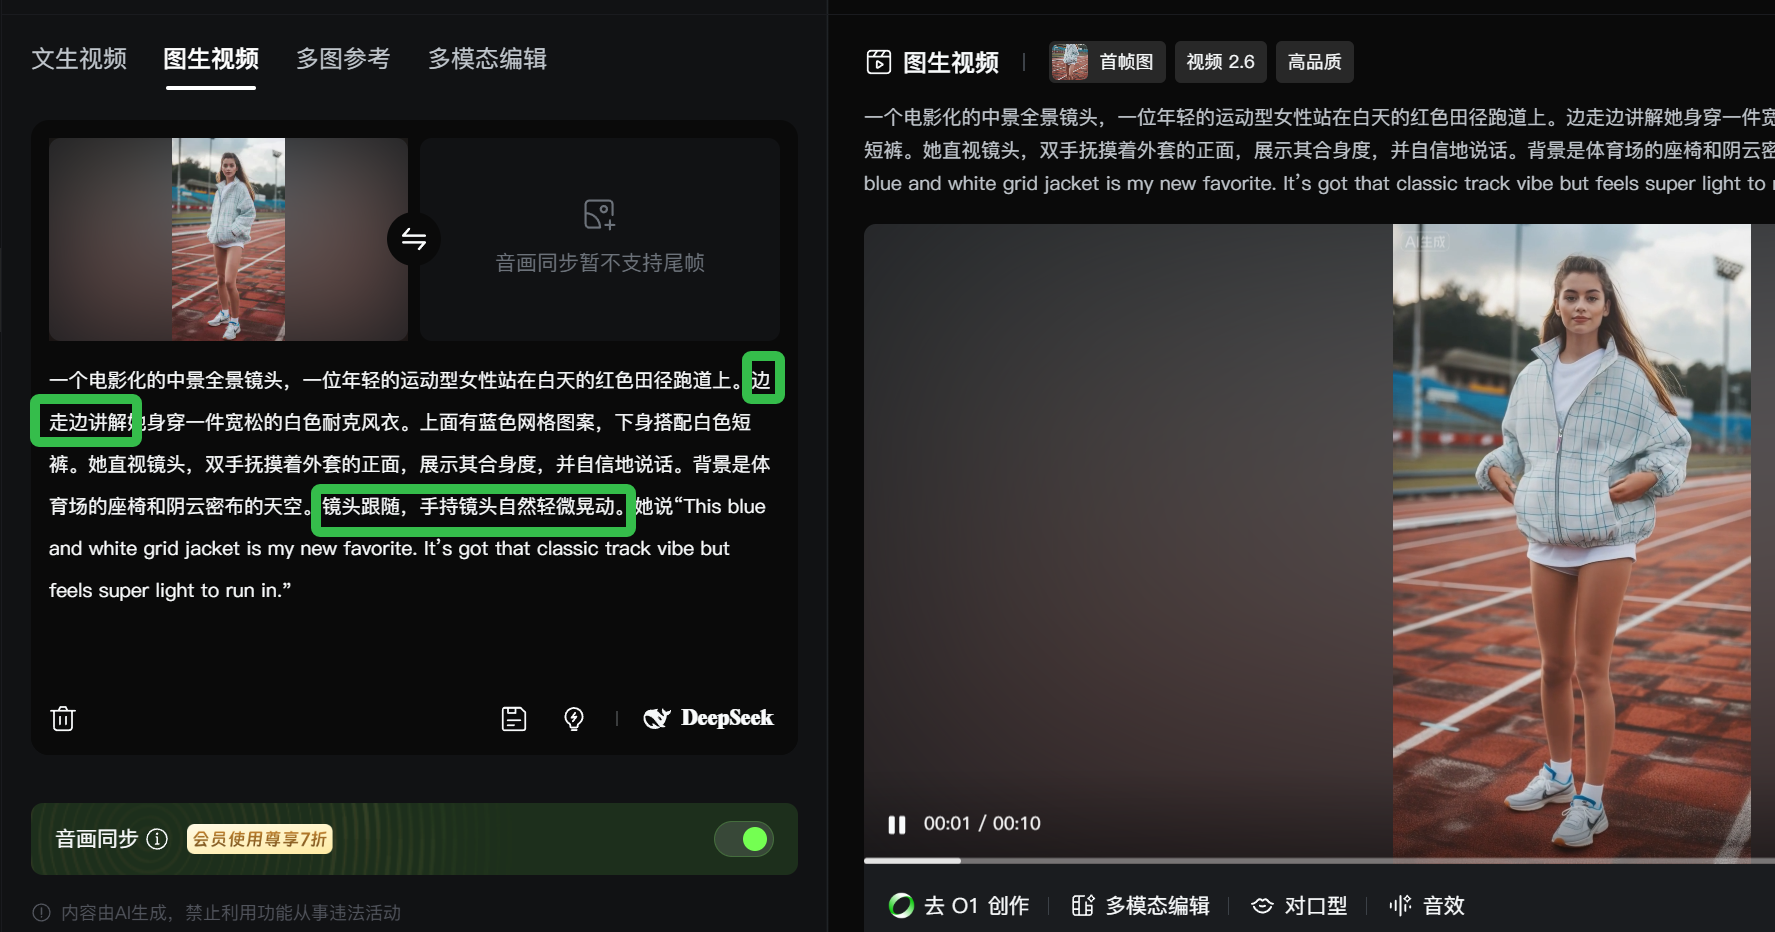Click the add tail frame image icon

point(599,214)
